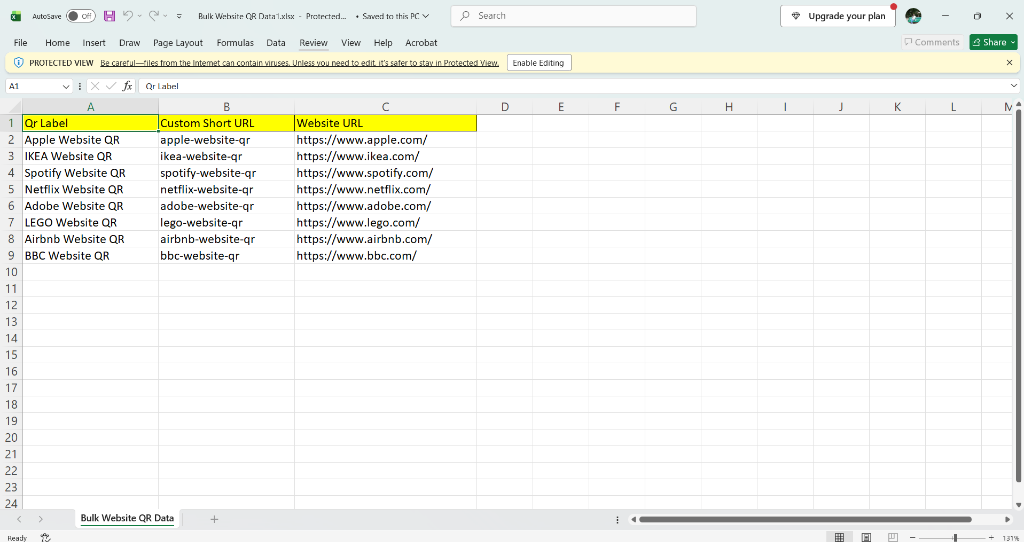Open the Page Layout ribbon tab
This screenshot has width=1024, height=542.
(x=178, y=42)
